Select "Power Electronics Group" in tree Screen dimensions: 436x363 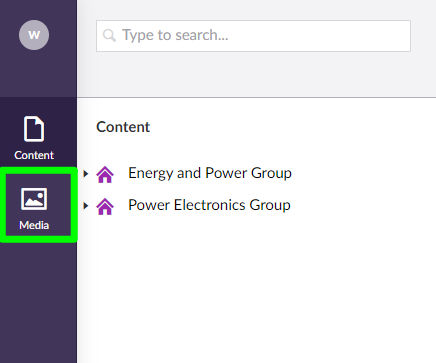(209, 205)
